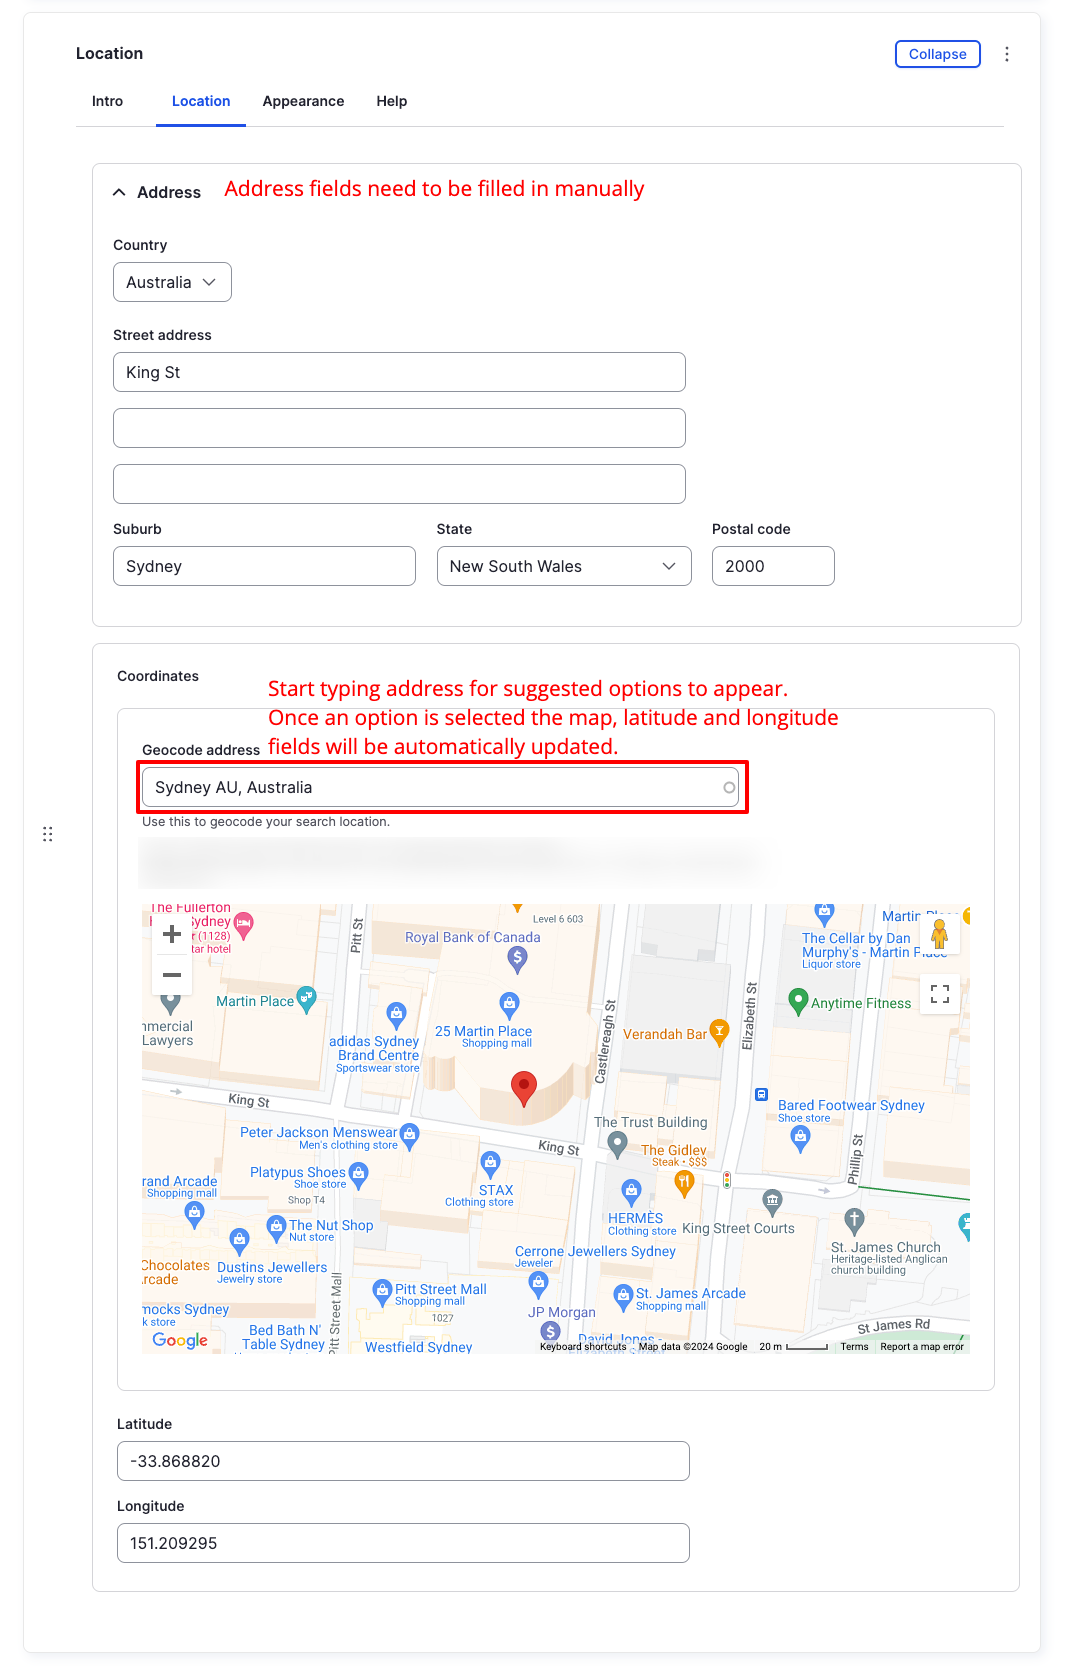1081x1666 pixels.
Task: Click The Trust Building map pin
Action: tap(618, 1145)
